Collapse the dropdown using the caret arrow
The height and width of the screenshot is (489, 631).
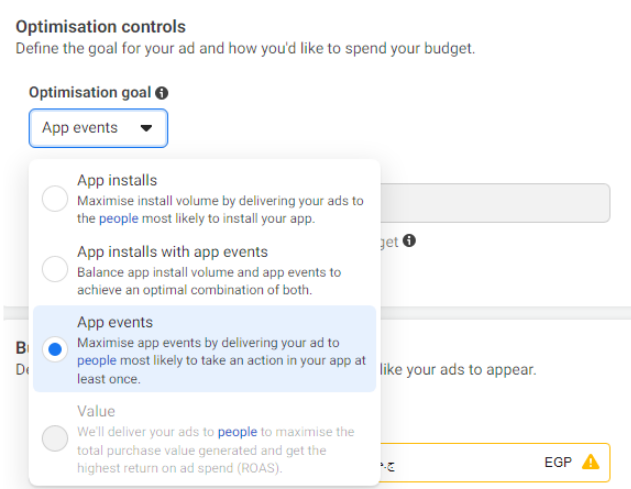click(146, 128)
